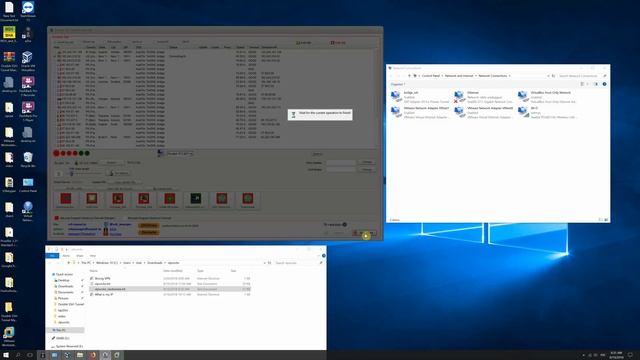Viewport: 640px width, 360px height.
Task: Switch to the Home ribbon tab
Action: click(66, 256)
